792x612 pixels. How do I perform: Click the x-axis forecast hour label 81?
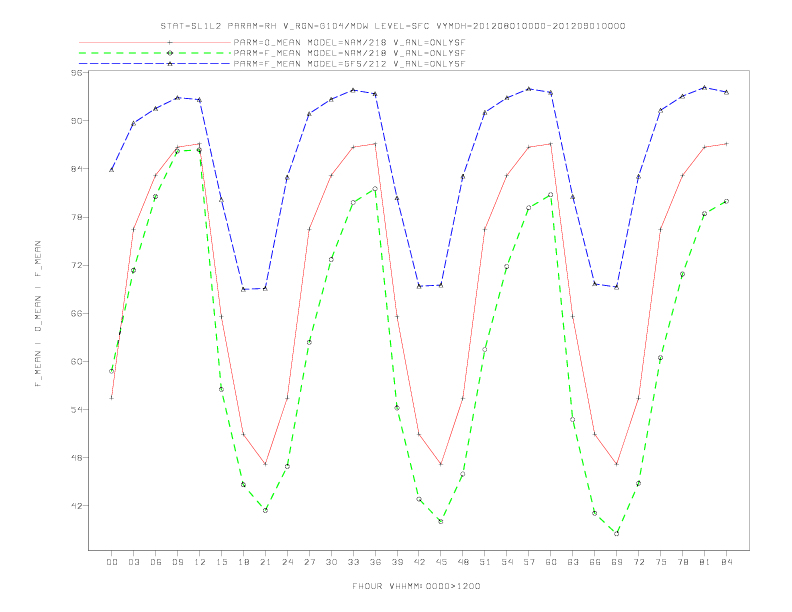coord(705,562)
